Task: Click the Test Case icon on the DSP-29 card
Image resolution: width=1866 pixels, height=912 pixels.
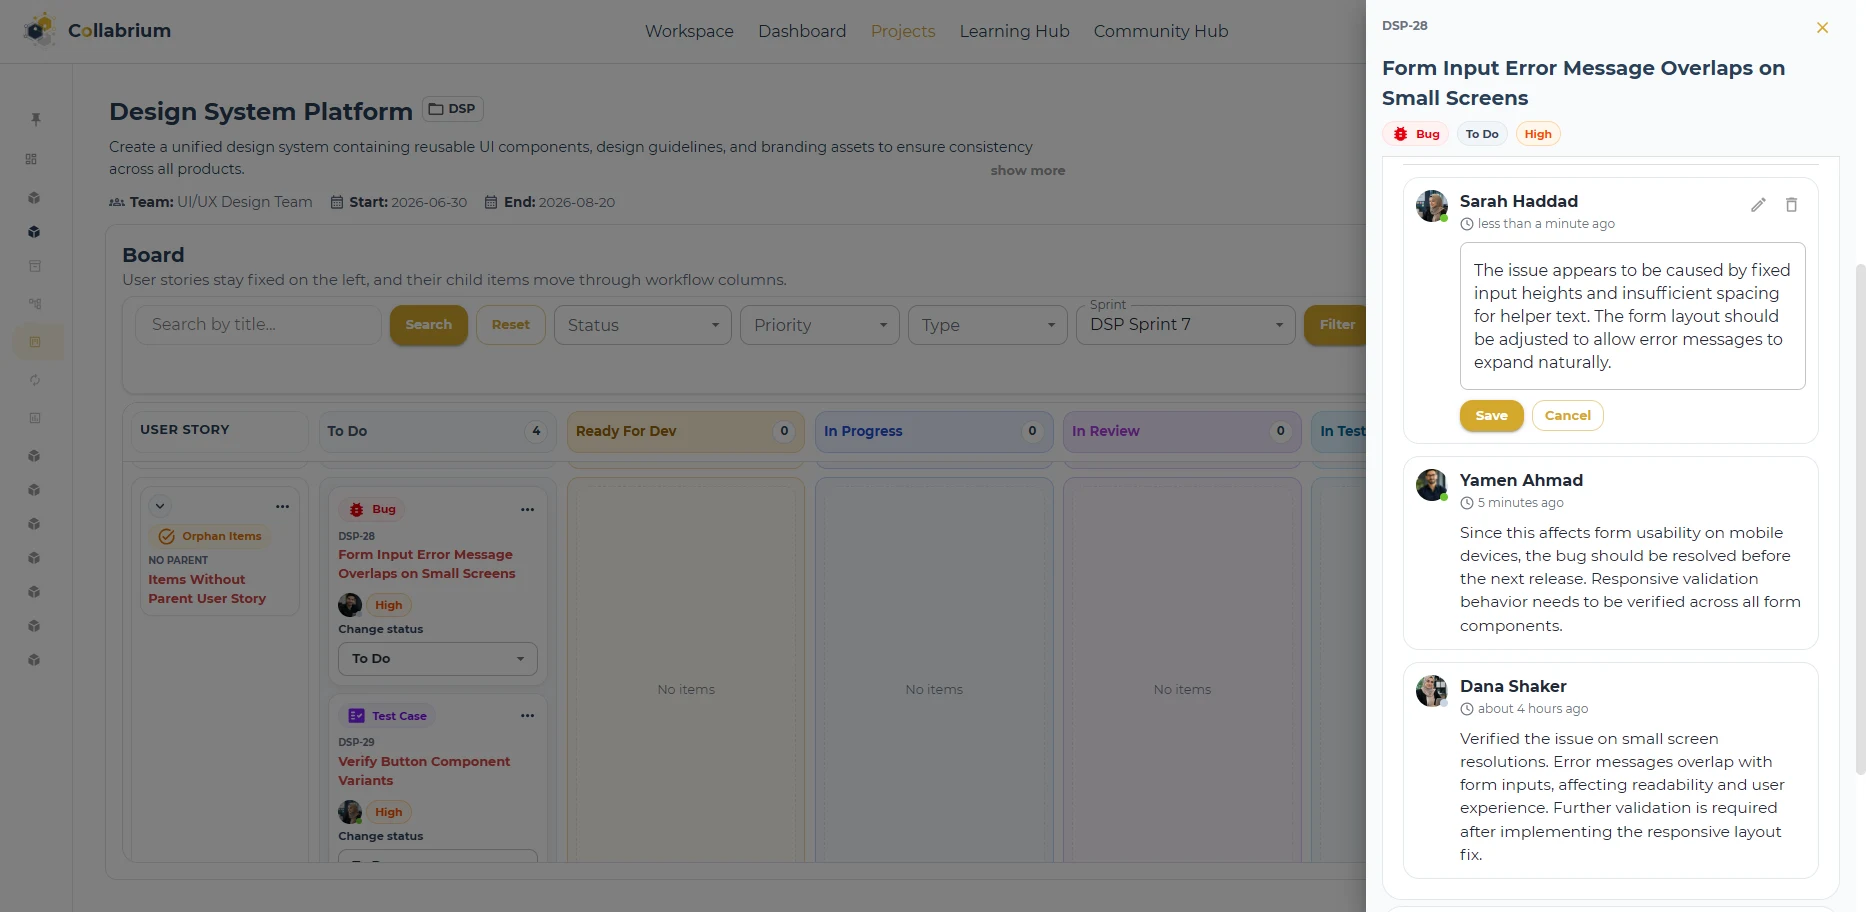Action: point(356,716)
